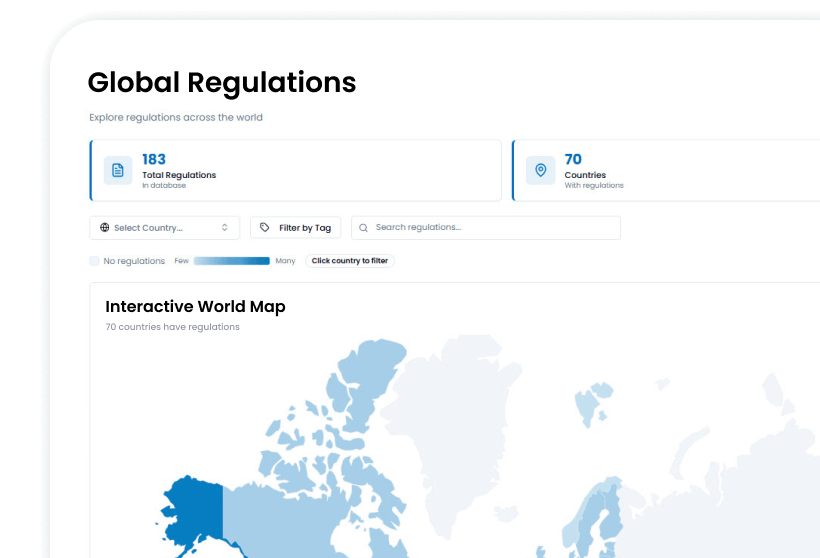This screenshot has width=820, height=558.
Task: Click the globe icon in Select Country
Action: tap(105, 227)
